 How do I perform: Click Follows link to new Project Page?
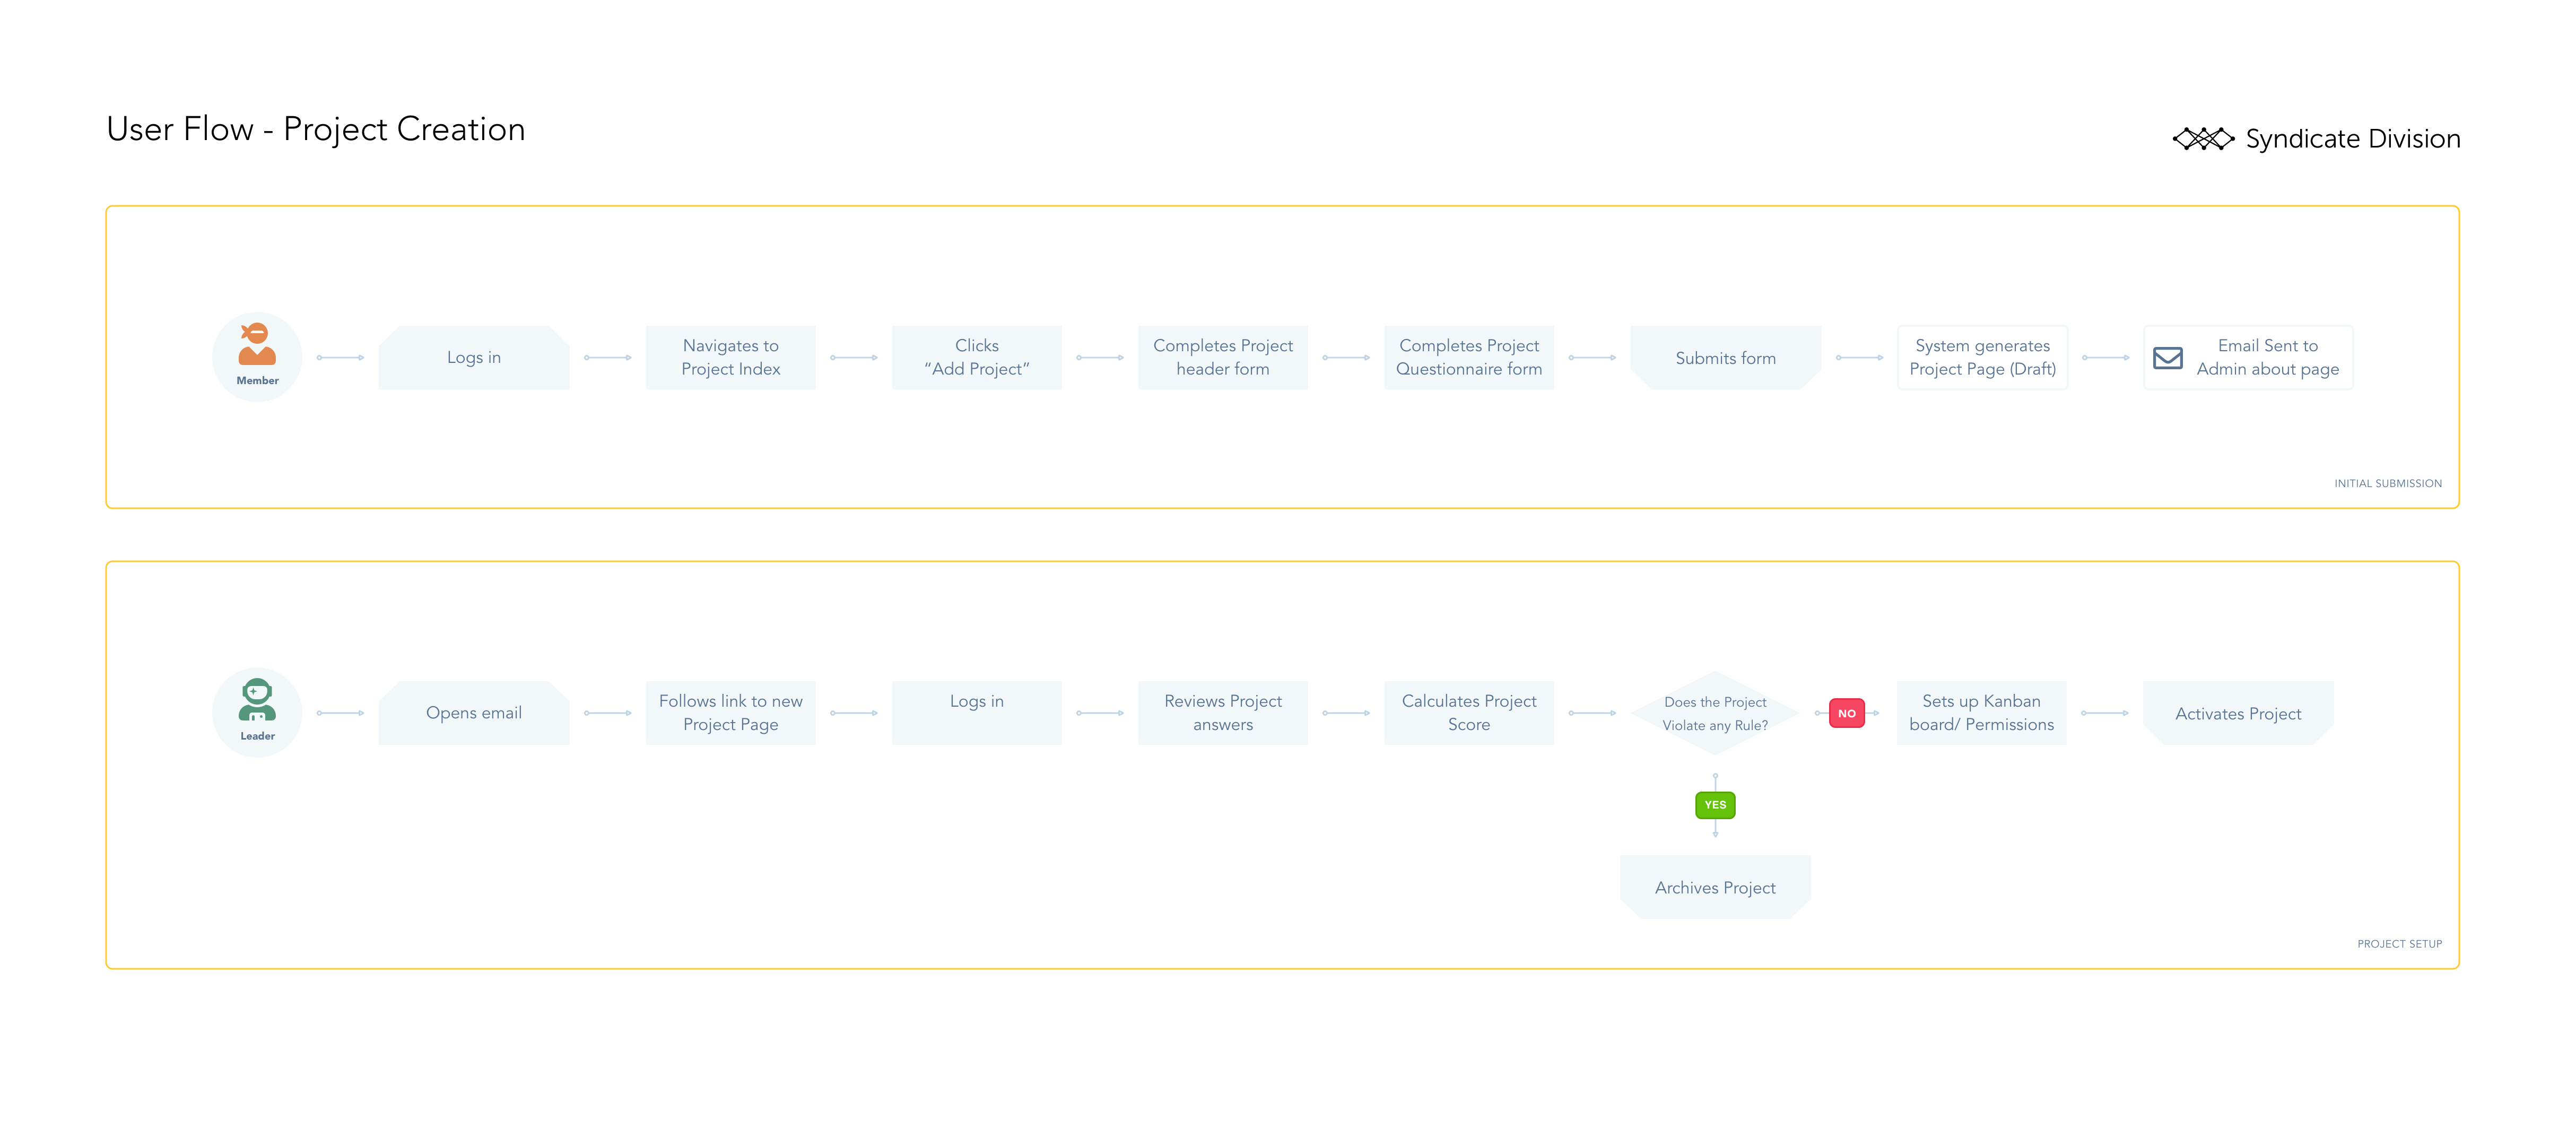730,713
